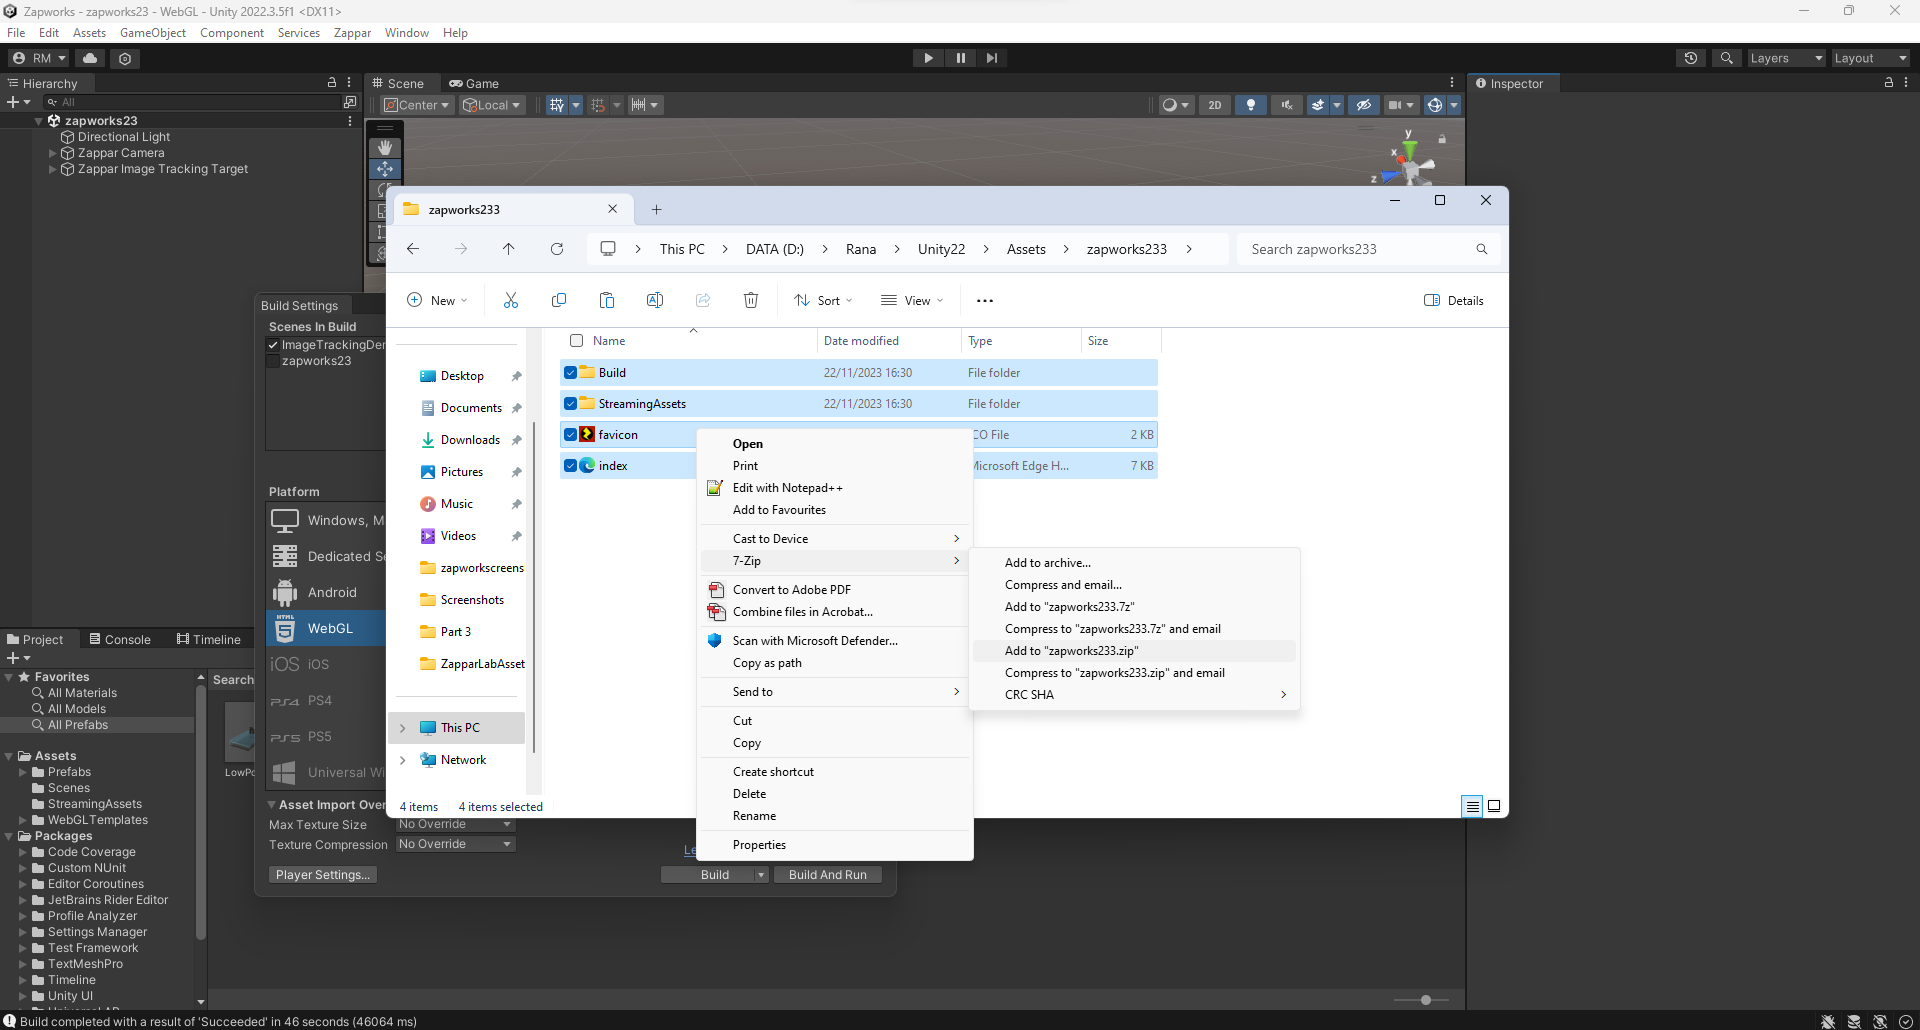Open the Local rotation dropdown

click(x=491, y=105)
